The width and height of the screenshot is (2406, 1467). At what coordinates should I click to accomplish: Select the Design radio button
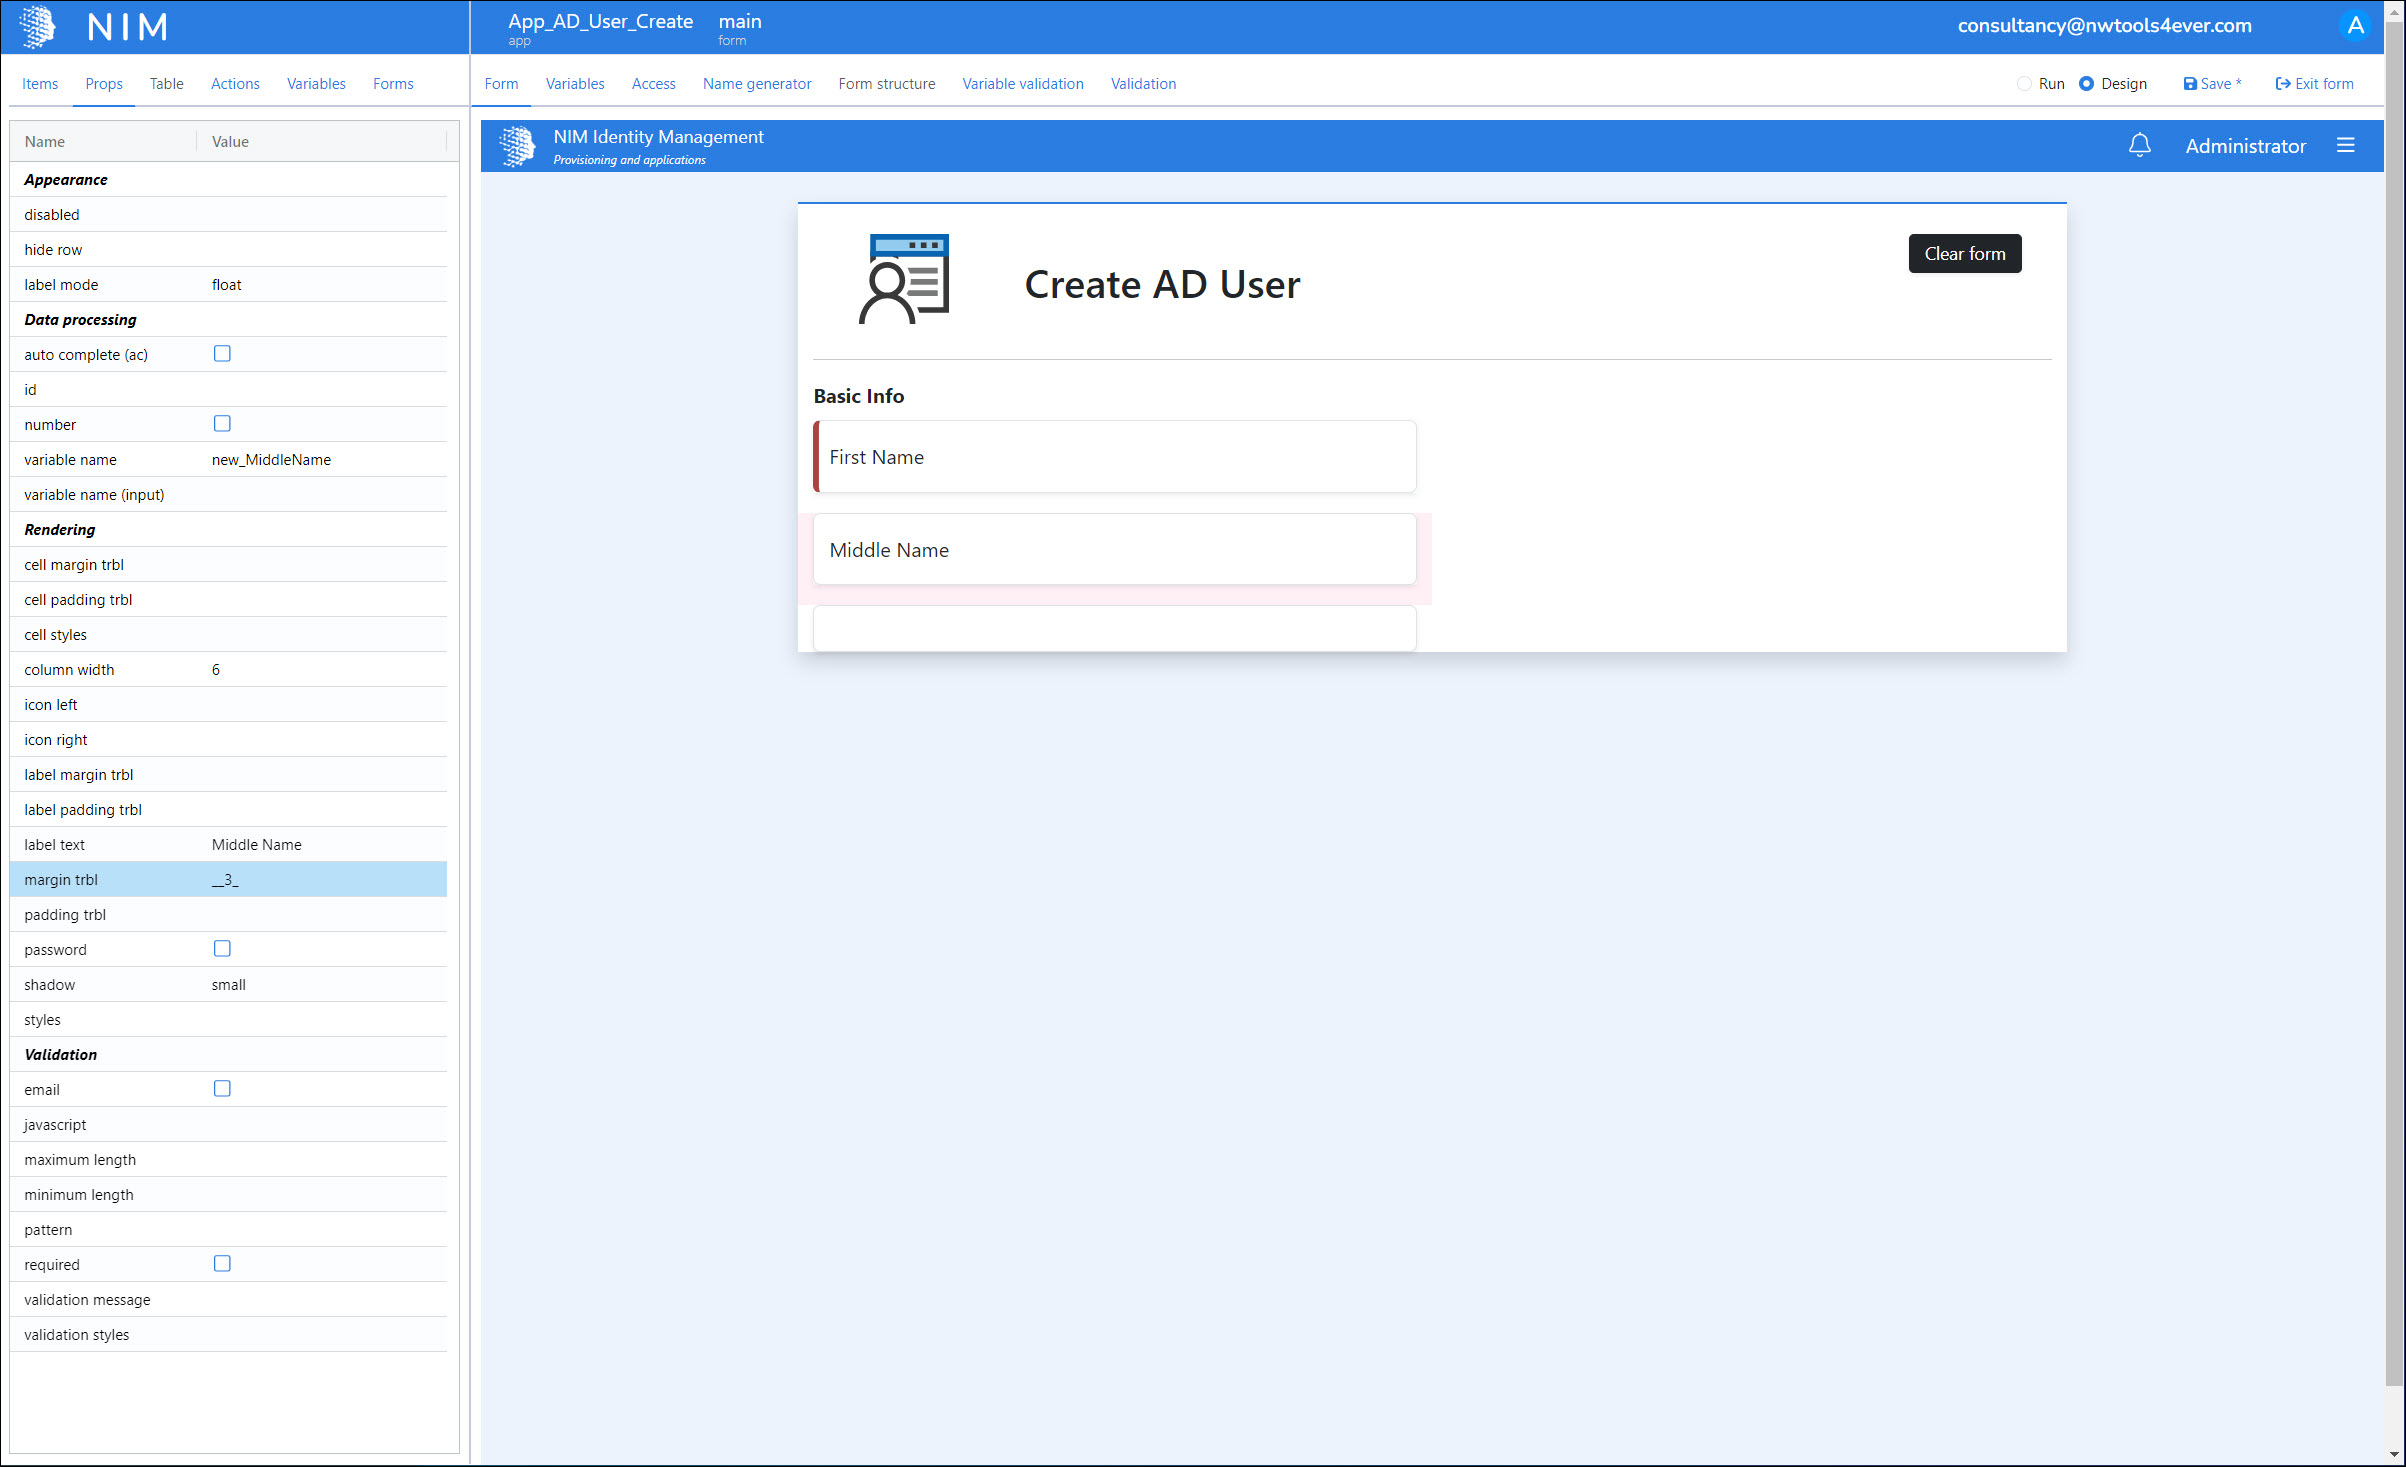pyautogui.click(x=2086, y=84)
